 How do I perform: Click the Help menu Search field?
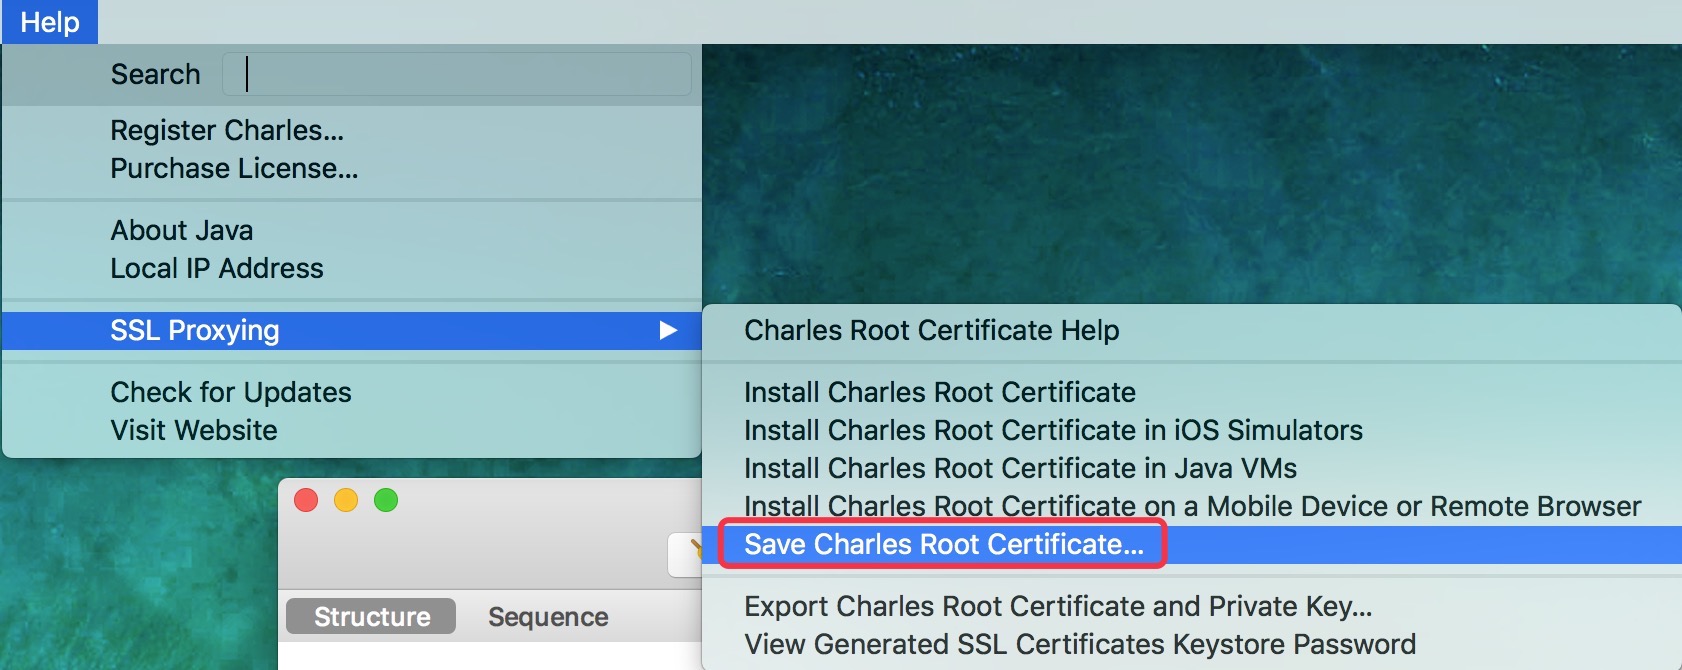pyautogui.click(x=456, y=74)
